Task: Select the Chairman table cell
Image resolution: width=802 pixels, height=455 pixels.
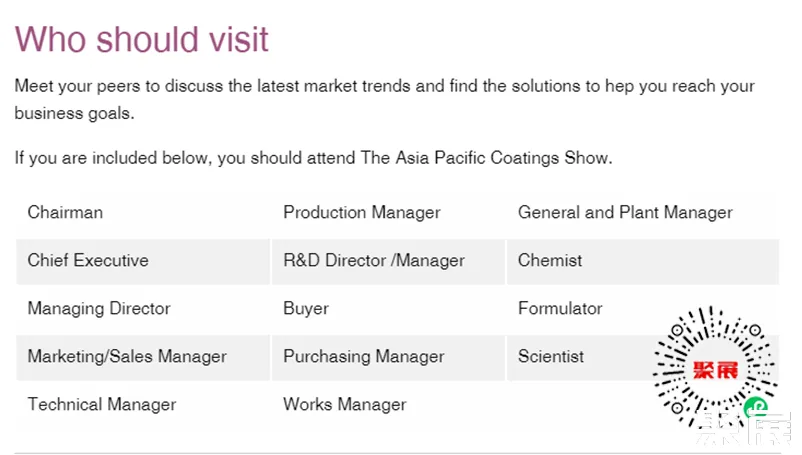Action: pyautogui.click(x=65, y=212)
